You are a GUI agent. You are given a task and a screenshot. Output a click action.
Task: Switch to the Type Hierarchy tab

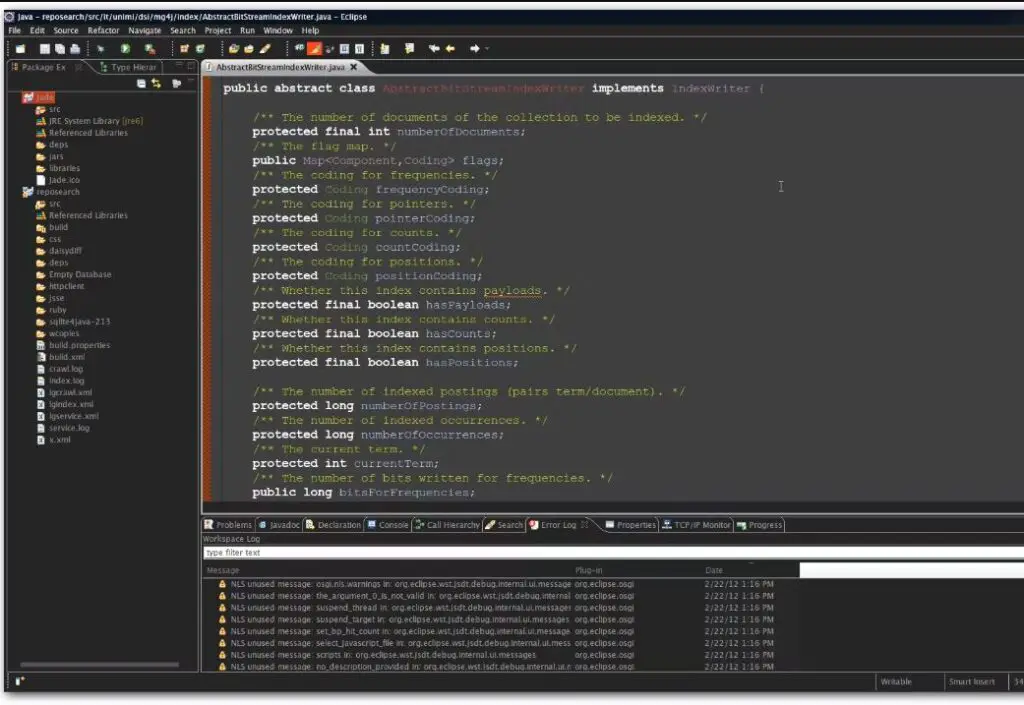(128, 67)
